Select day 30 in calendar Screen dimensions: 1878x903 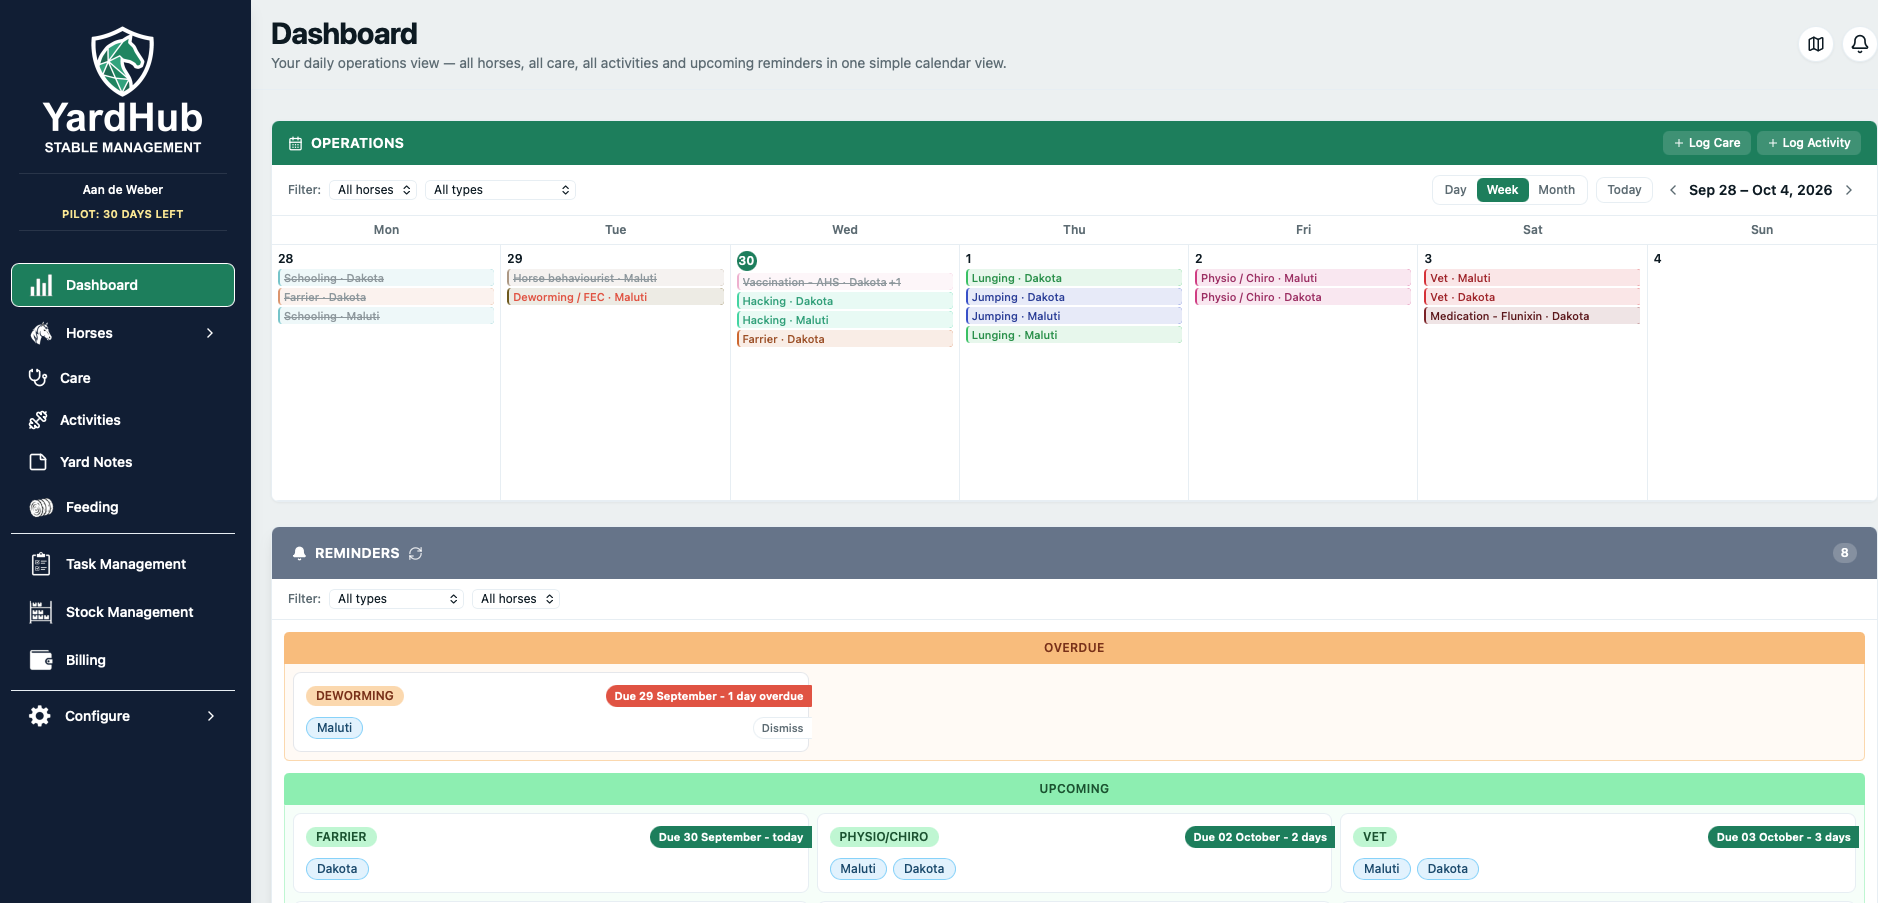click(x=746, y=261)
